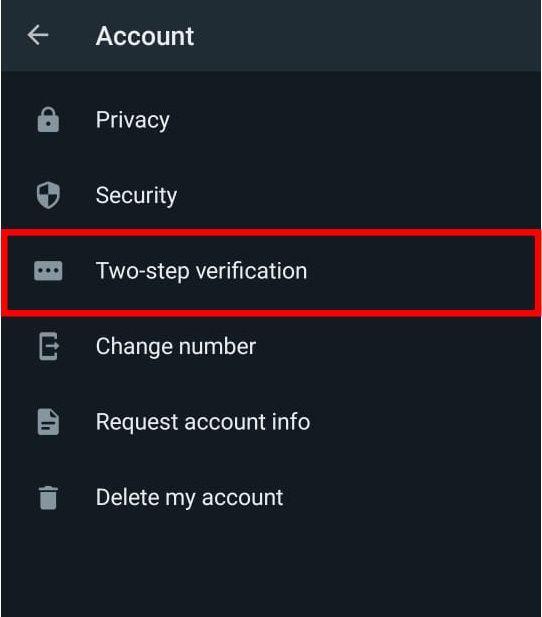This screenshot has height=617, width=542.
Task: Click the padlock icon beside Privacy
Action: pos(48,119)
